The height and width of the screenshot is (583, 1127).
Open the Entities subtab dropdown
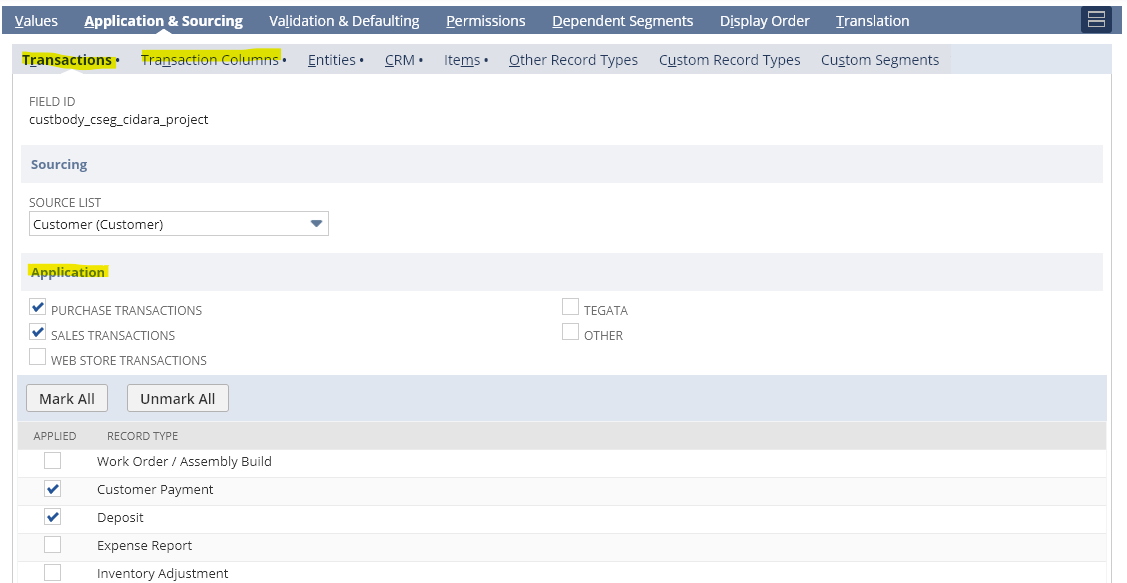click(x=361, y=59)
